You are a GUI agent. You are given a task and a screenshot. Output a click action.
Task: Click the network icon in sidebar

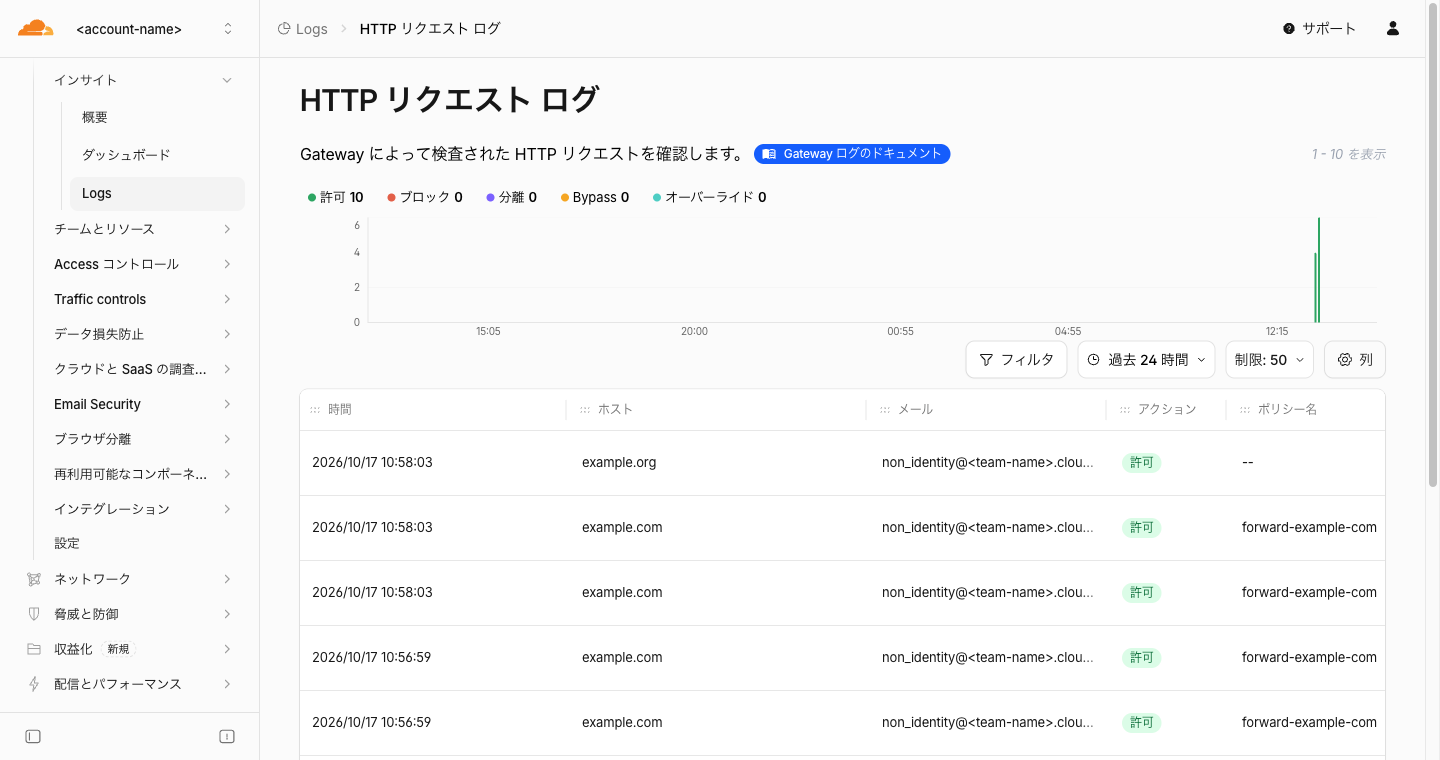34,579
